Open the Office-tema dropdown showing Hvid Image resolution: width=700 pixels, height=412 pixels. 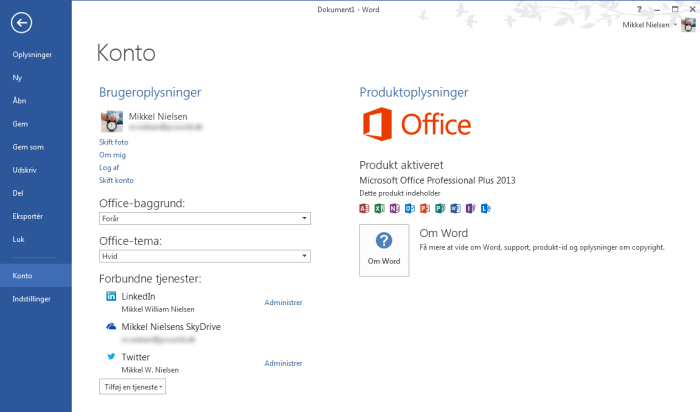(204, 256)
